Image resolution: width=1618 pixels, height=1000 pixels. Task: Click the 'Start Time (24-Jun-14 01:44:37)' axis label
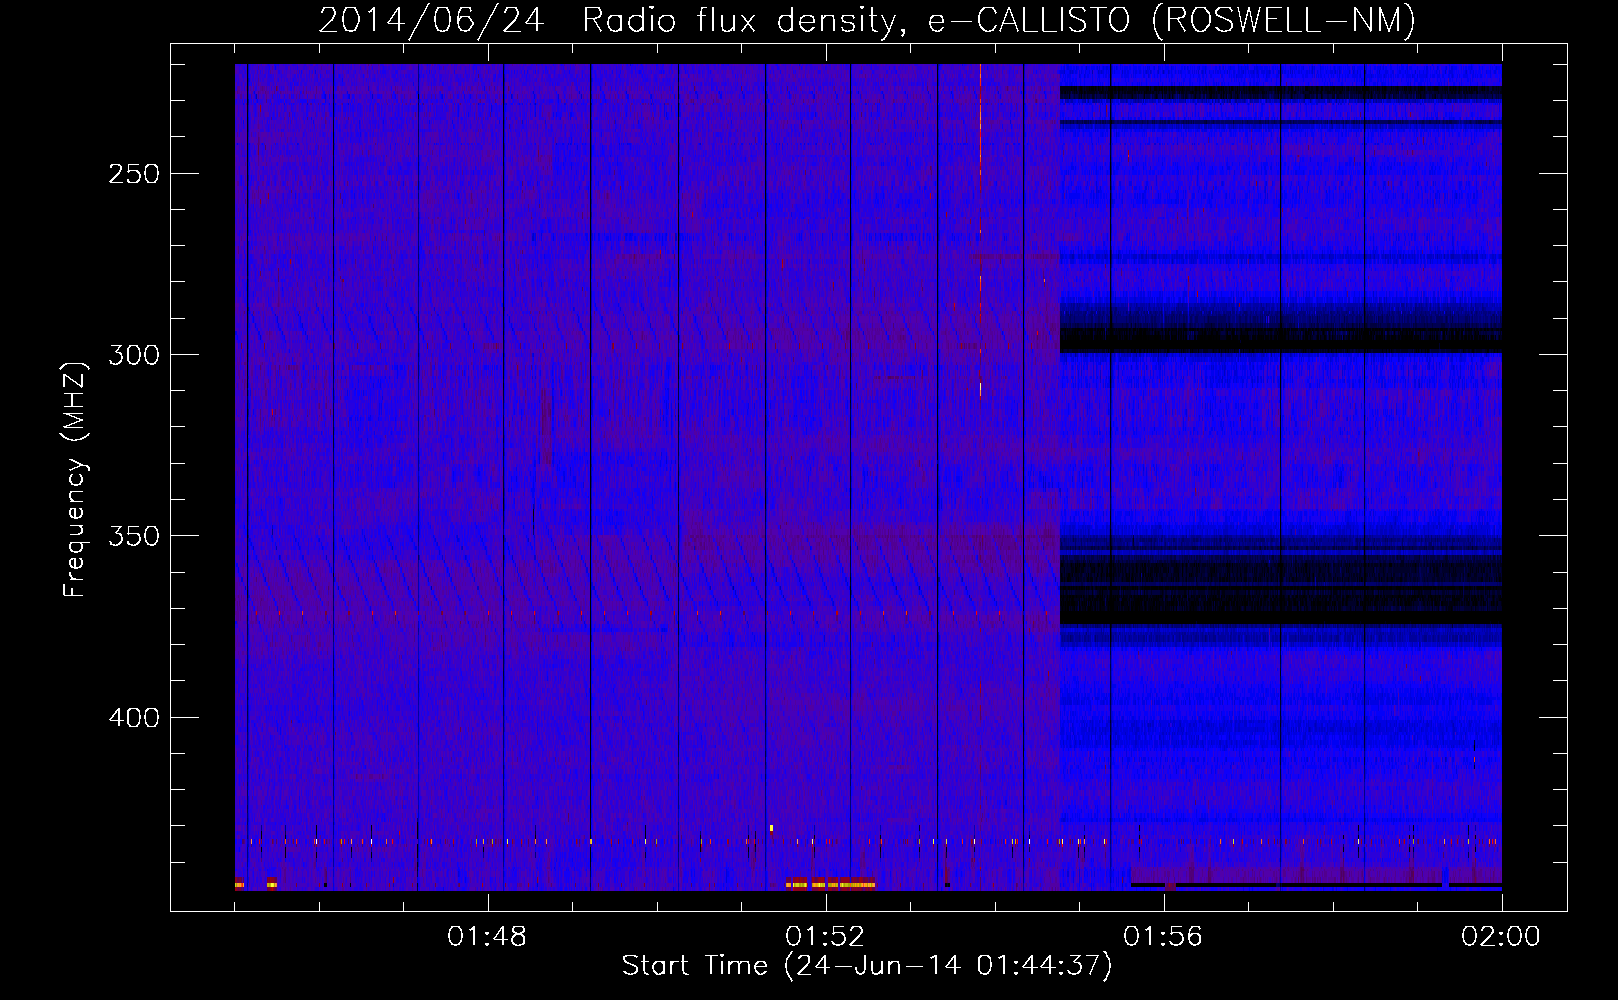[866, 966]
